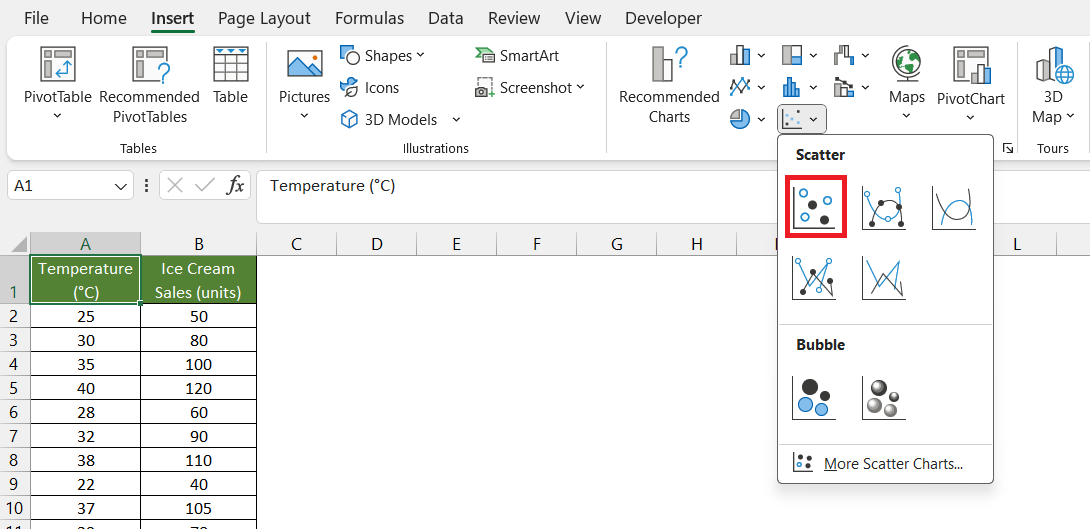Screen dimensions: 1090x529
Task: Open the combo chart menu
Action: [x=851, y=88]
